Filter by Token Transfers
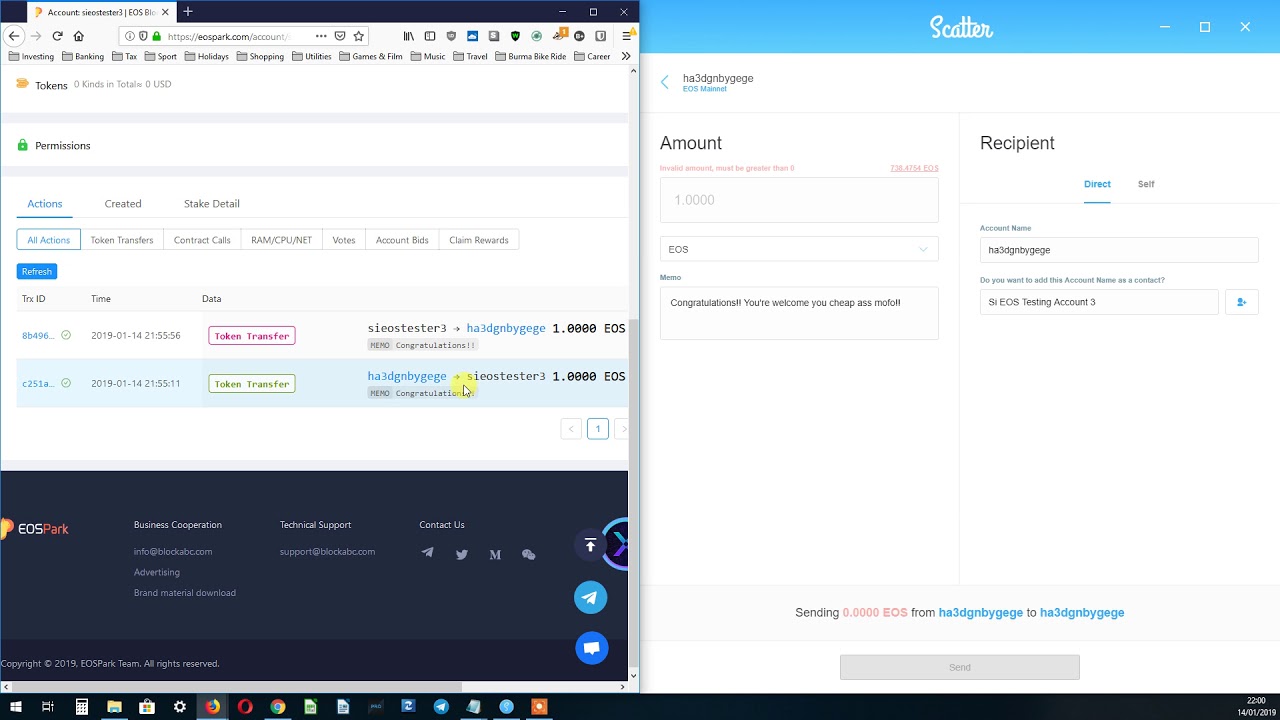The image size is (1280, 720). 122,240
